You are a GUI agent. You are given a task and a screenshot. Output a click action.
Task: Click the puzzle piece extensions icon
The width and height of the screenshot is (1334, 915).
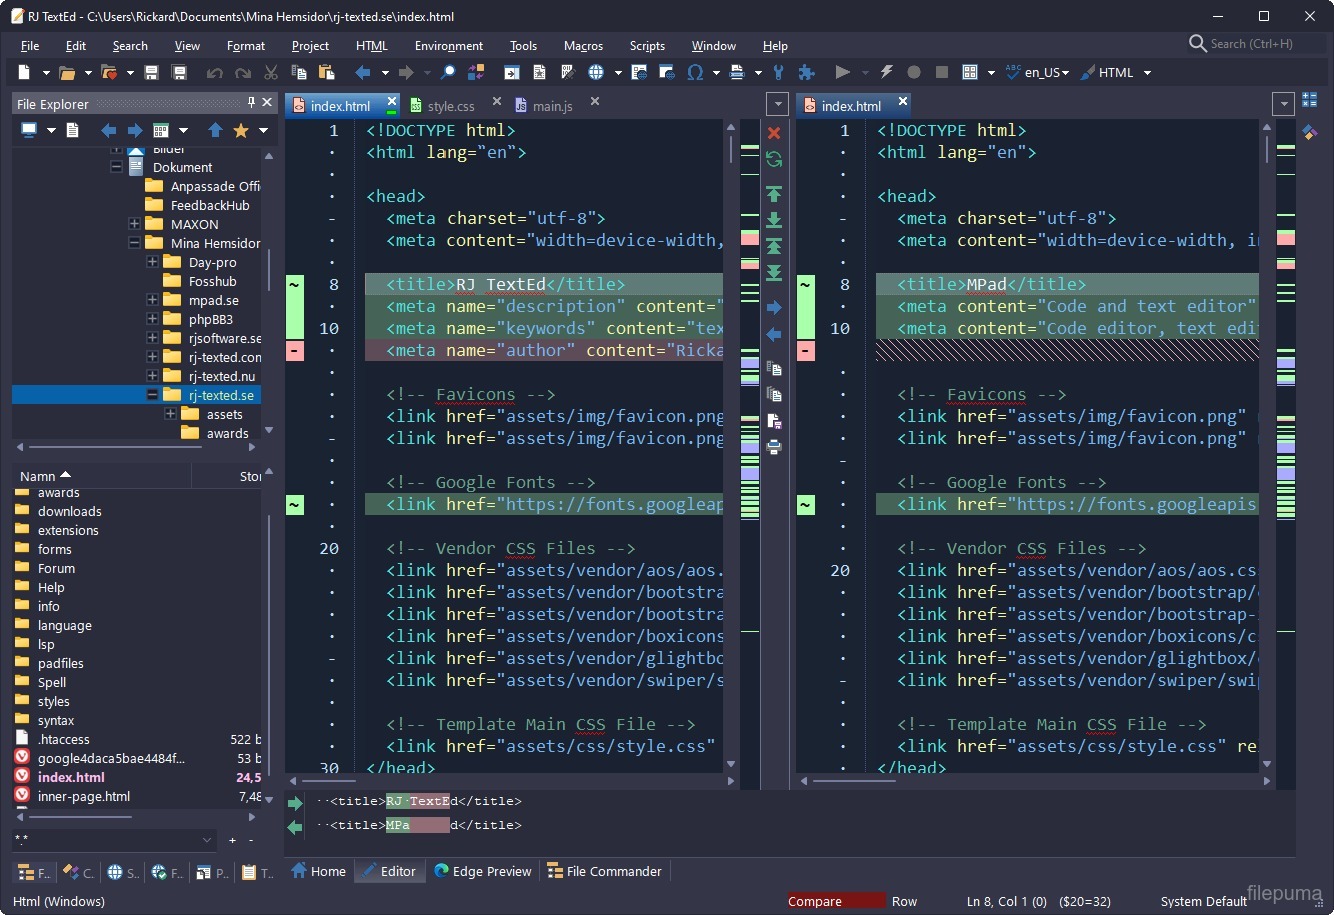806,72
